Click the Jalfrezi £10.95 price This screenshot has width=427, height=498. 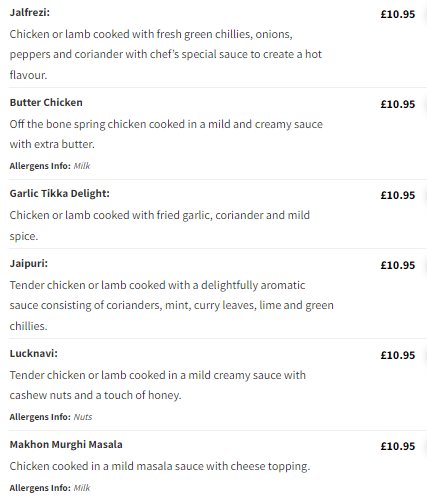(x=398, y=14)
